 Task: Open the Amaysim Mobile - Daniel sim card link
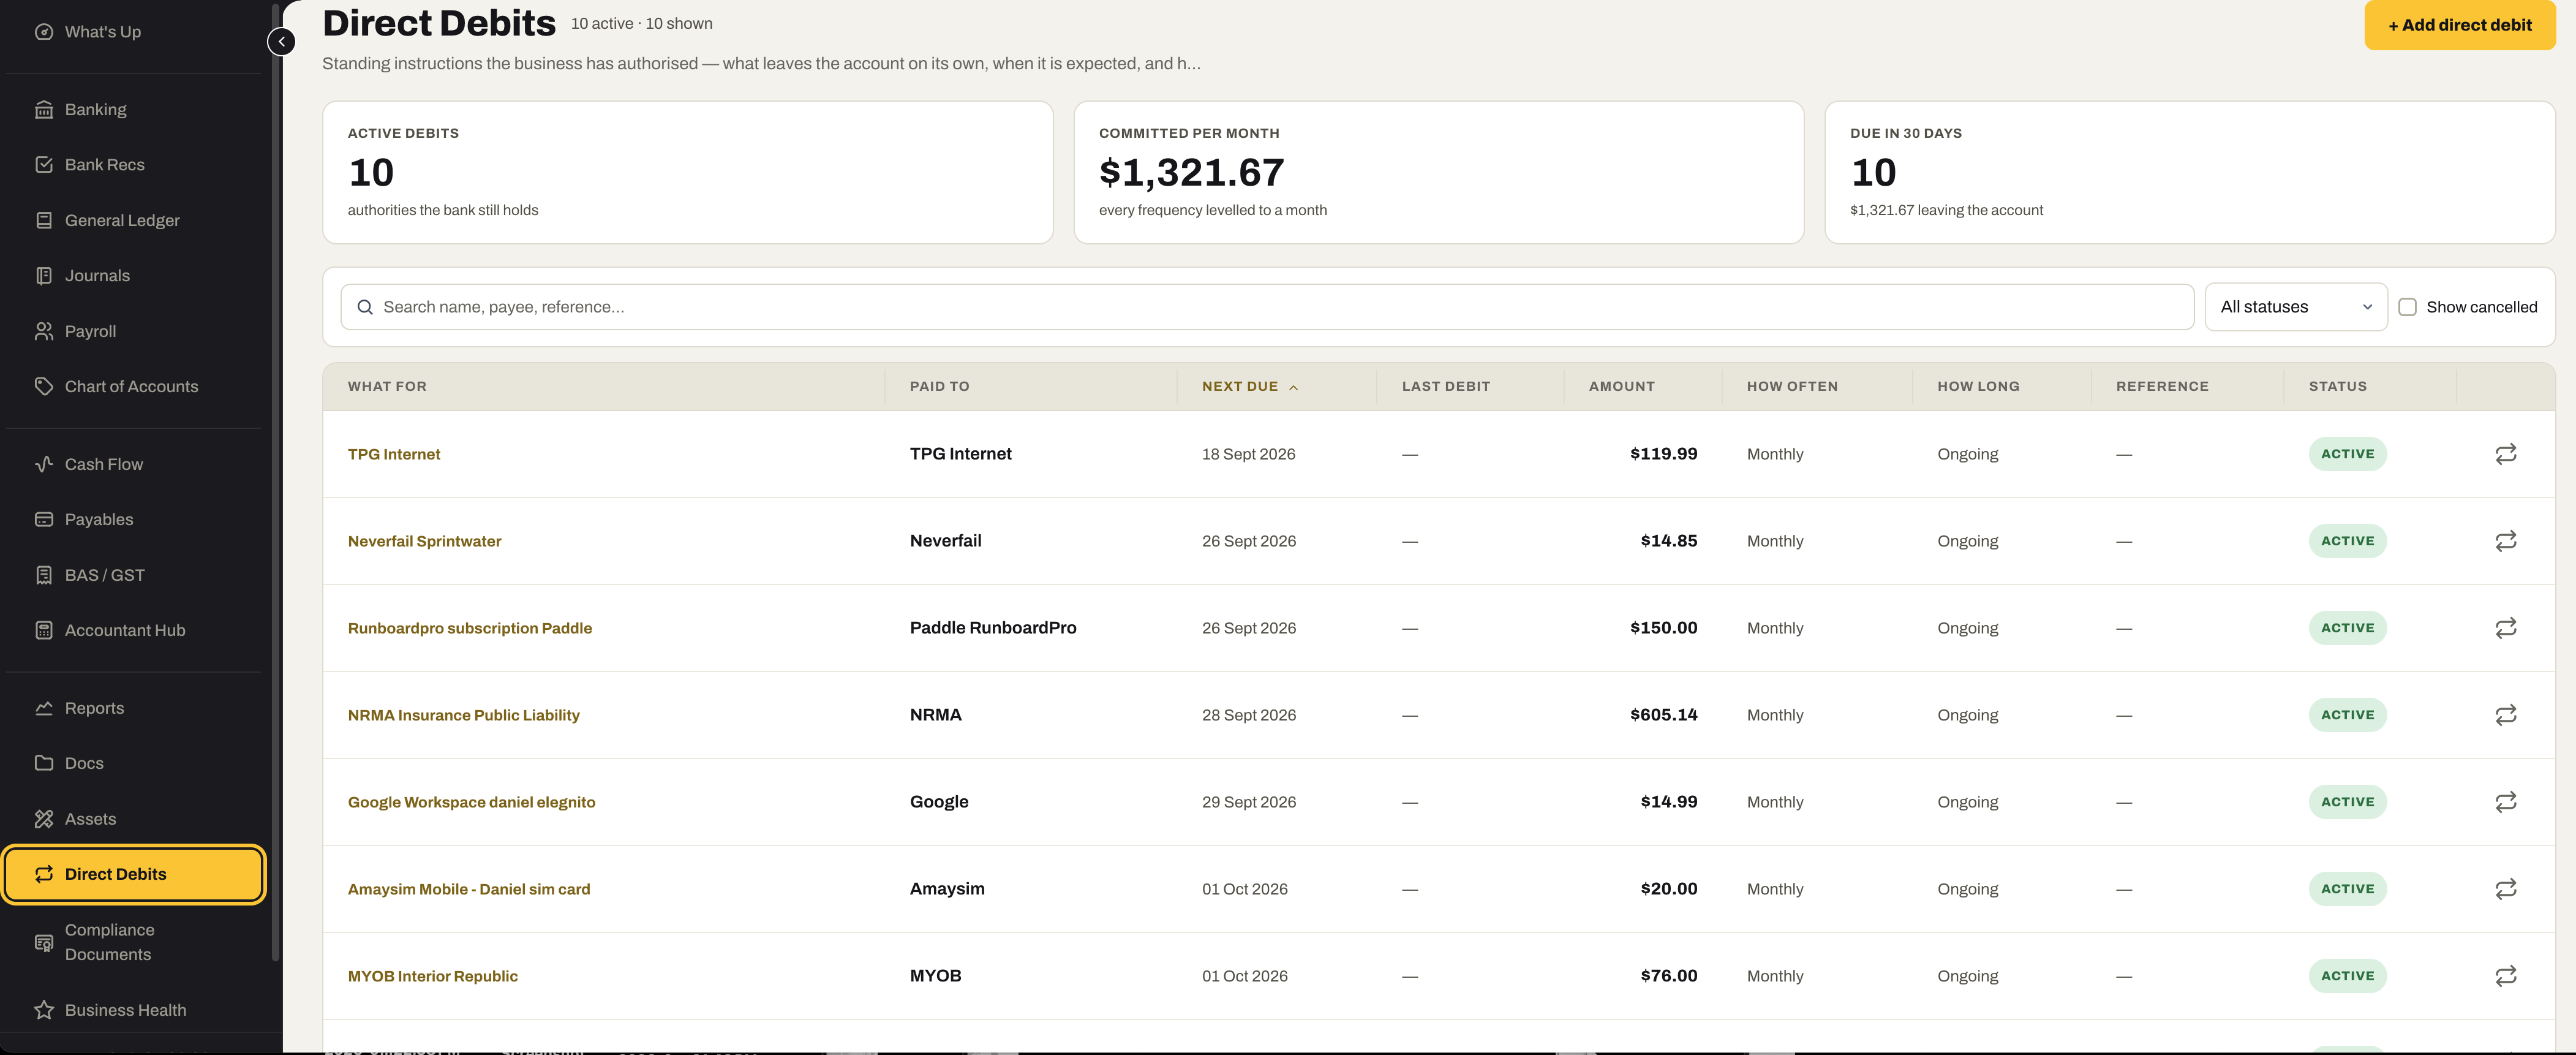click(x=468, y=889)
